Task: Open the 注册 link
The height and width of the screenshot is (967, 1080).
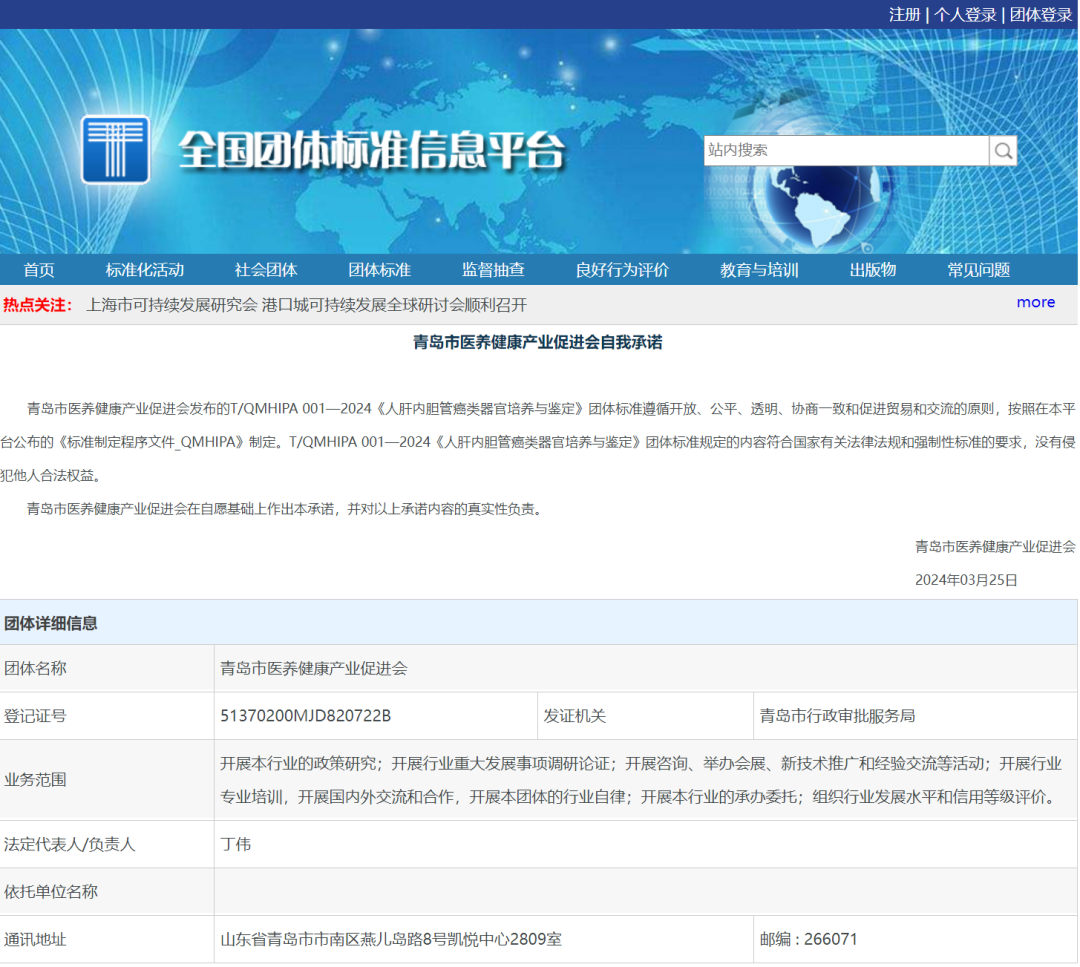Action: pos(904,14)
